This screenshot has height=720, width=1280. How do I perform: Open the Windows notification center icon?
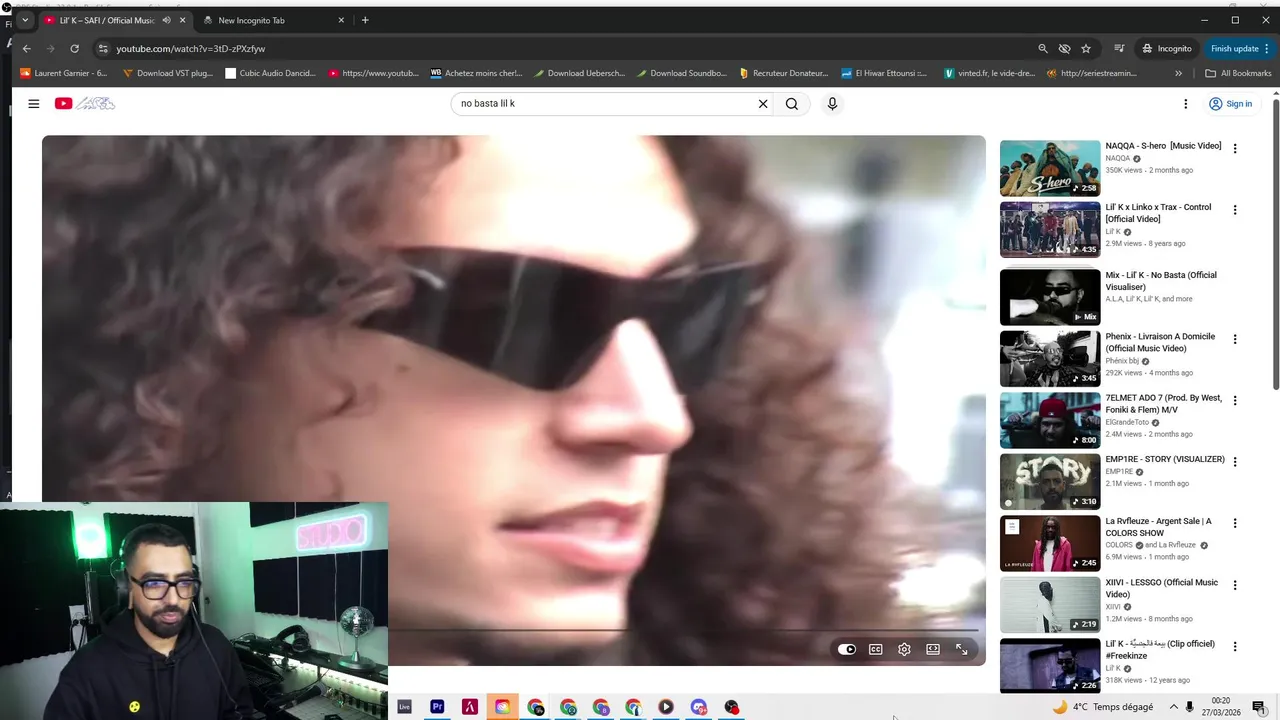1259,707
